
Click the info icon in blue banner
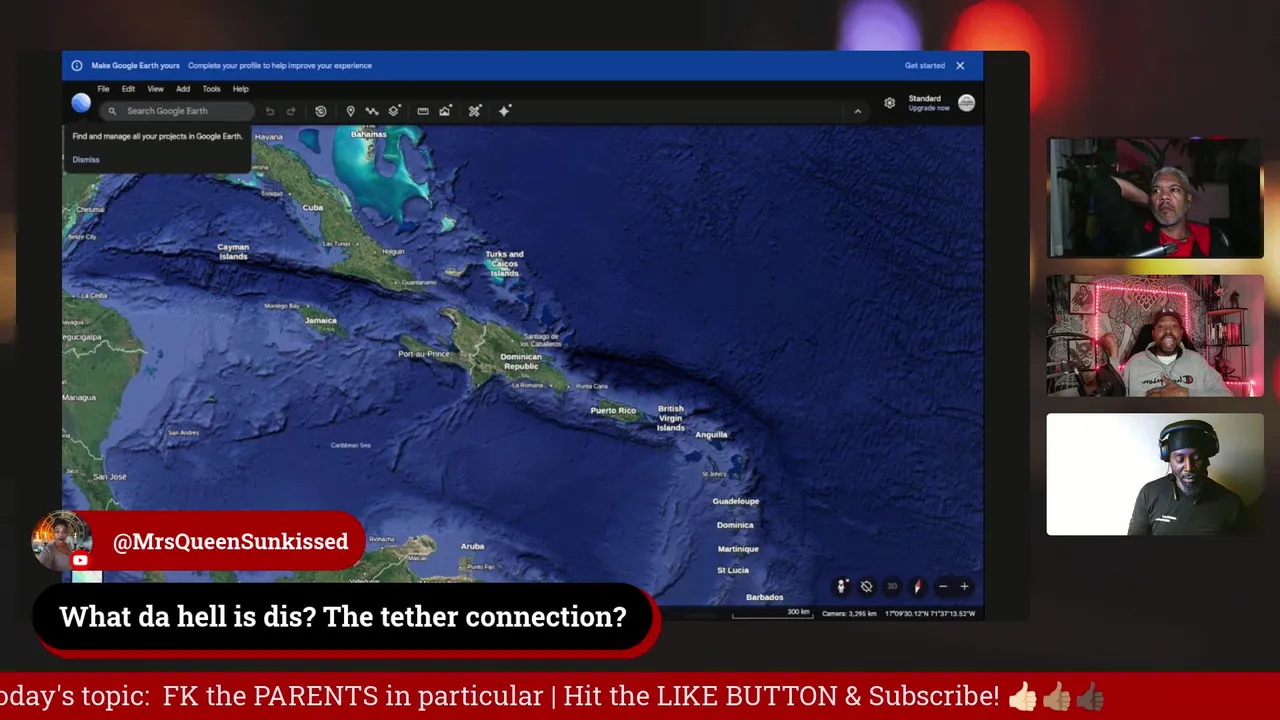(77, 66)
